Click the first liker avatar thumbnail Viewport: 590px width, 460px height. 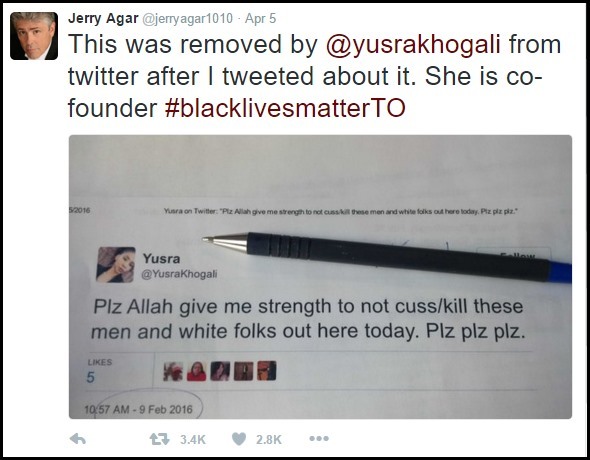(173, 371)
